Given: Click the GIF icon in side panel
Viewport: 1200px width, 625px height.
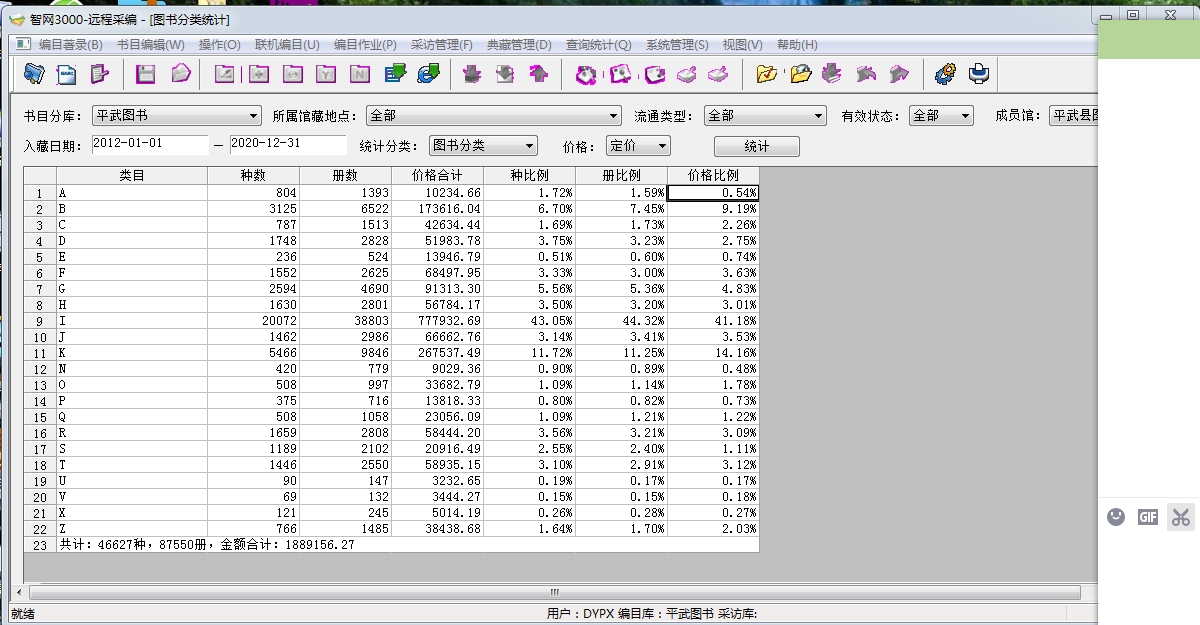Looking at the screenshot, I should point(1148,517).
